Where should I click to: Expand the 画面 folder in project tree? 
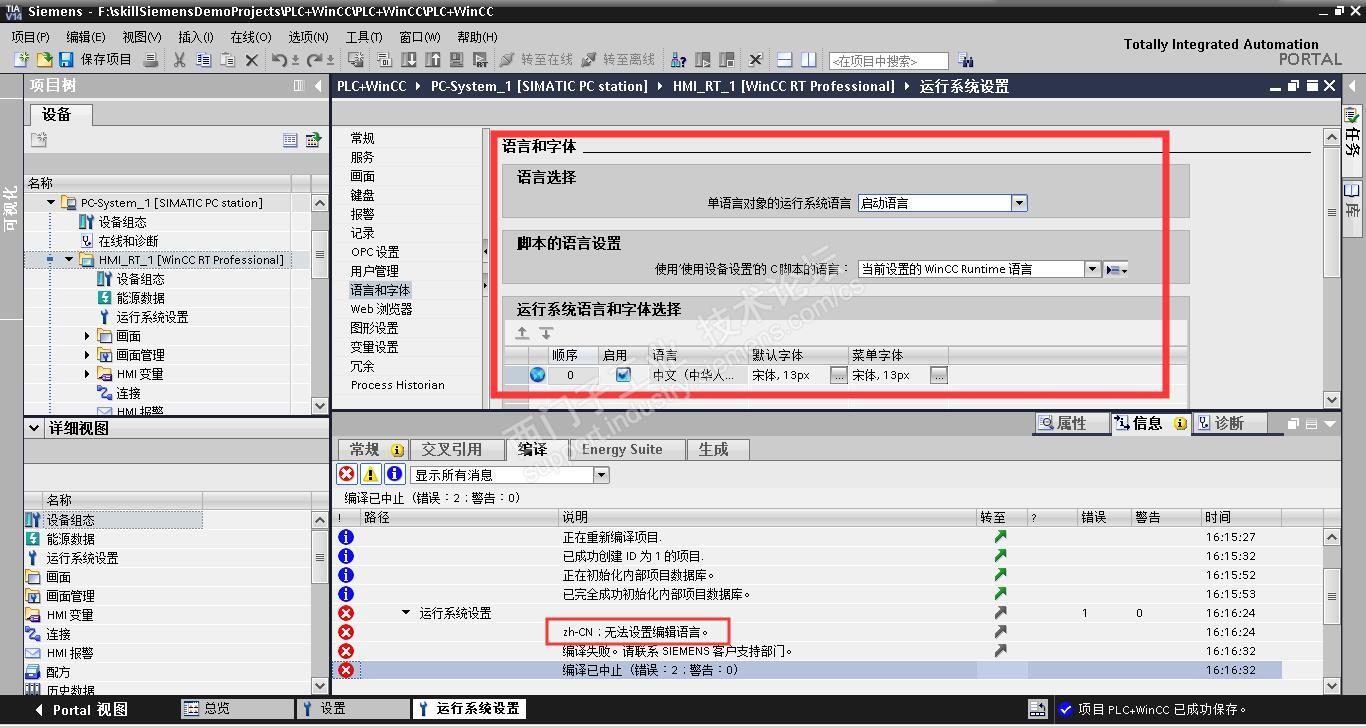88,336
